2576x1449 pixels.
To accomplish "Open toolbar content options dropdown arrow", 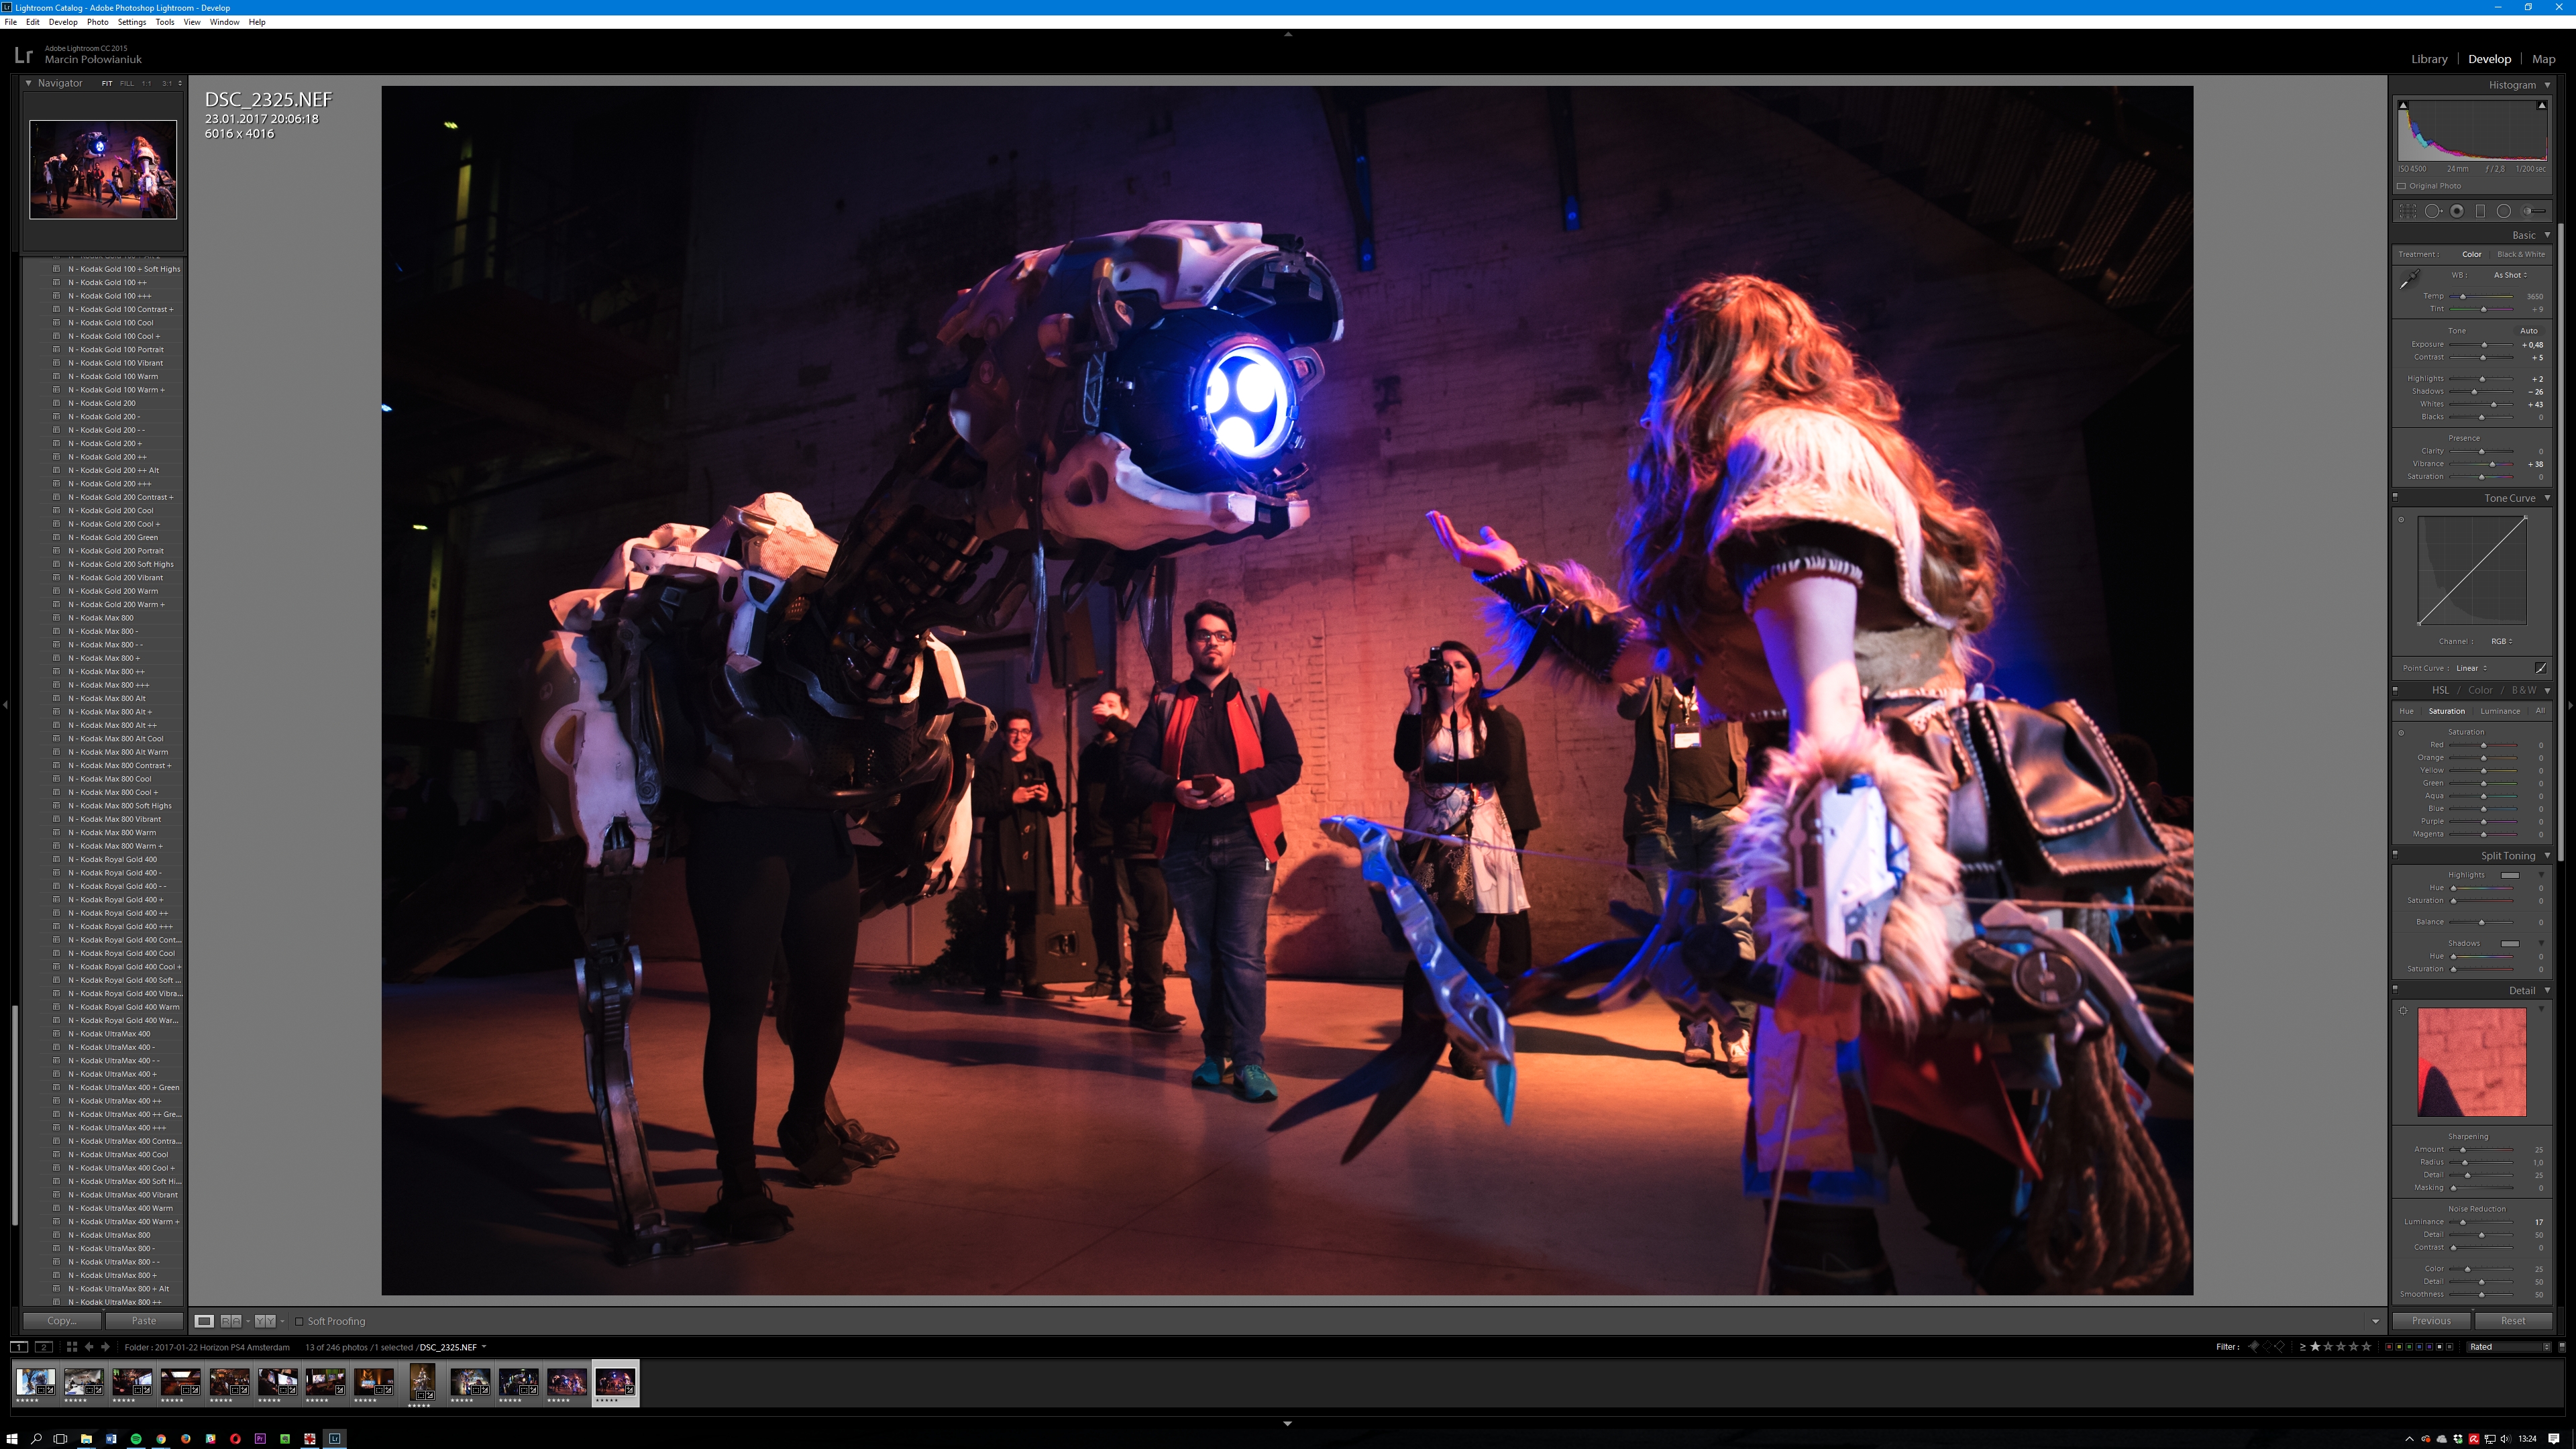I will coord(2375,1322).
